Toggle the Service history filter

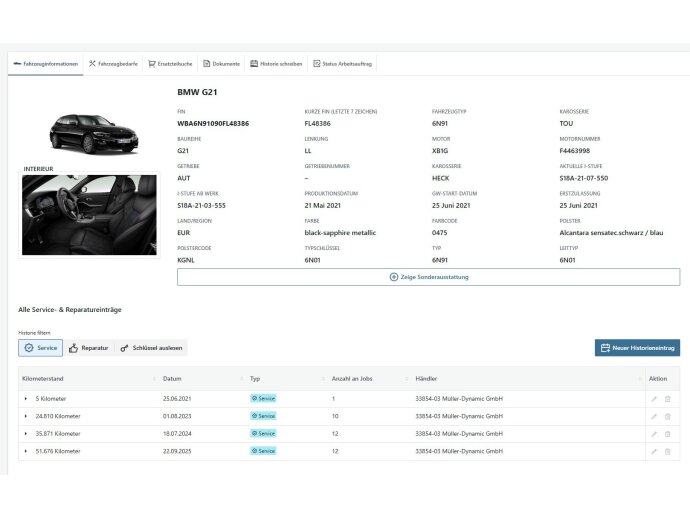pos(41,348)
